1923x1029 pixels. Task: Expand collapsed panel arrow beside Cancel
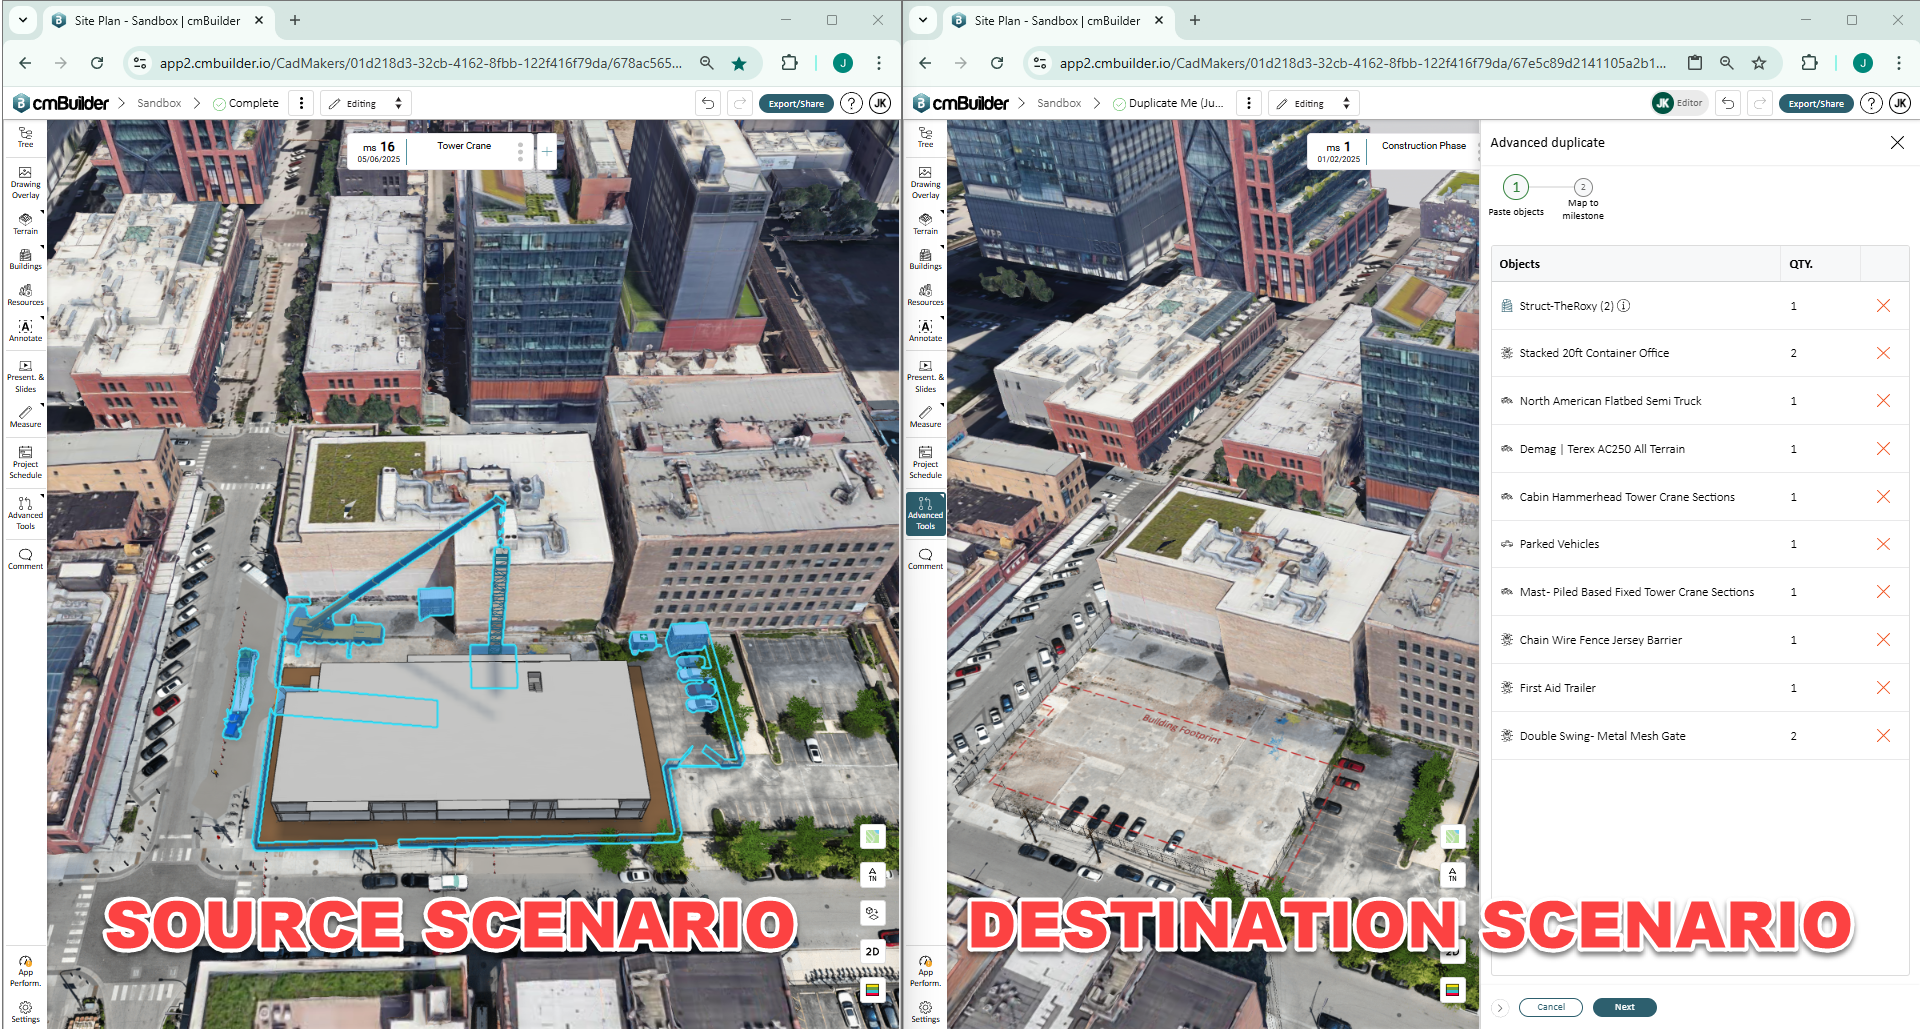click(1500, 1008)
